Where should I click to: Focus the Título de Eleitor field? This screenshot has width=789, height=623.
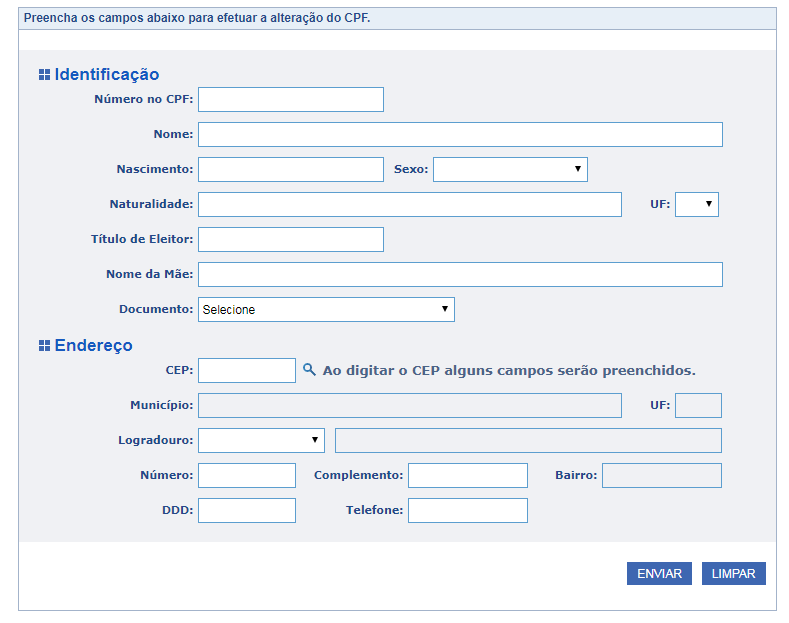291,239
